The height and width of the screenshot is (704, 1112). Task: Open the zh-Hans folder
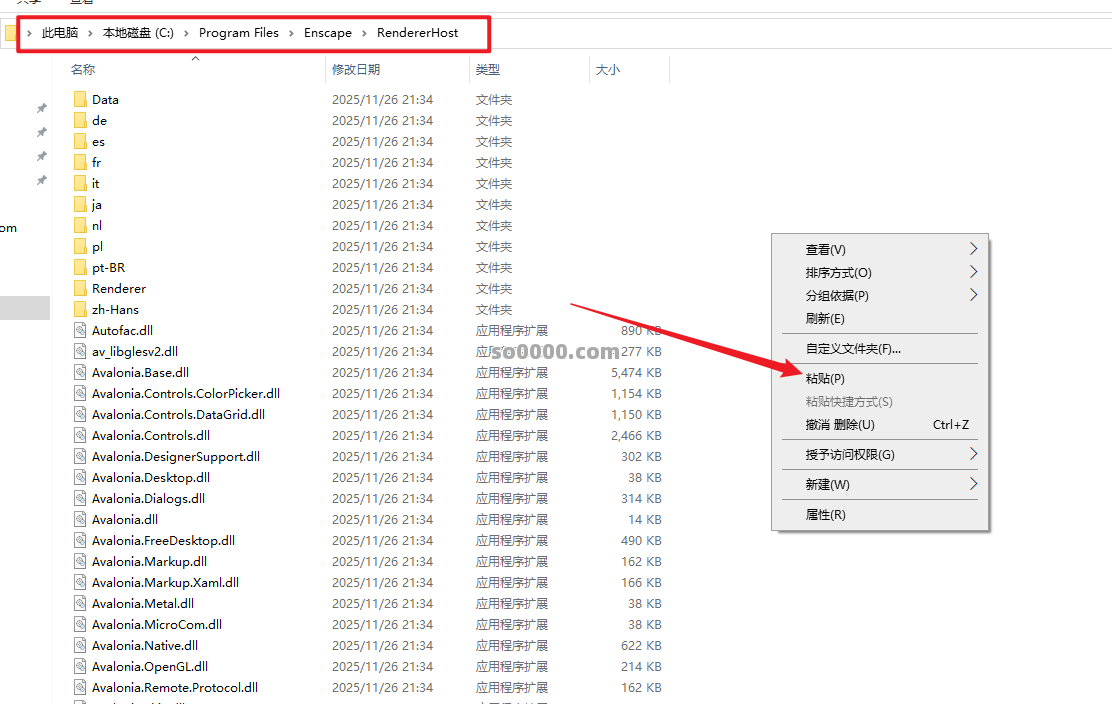110,309
